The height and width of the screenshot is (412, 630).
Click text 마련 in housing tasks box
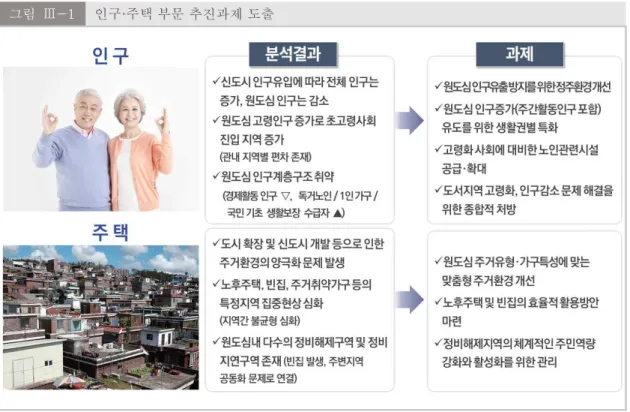(x=452, y=321)
